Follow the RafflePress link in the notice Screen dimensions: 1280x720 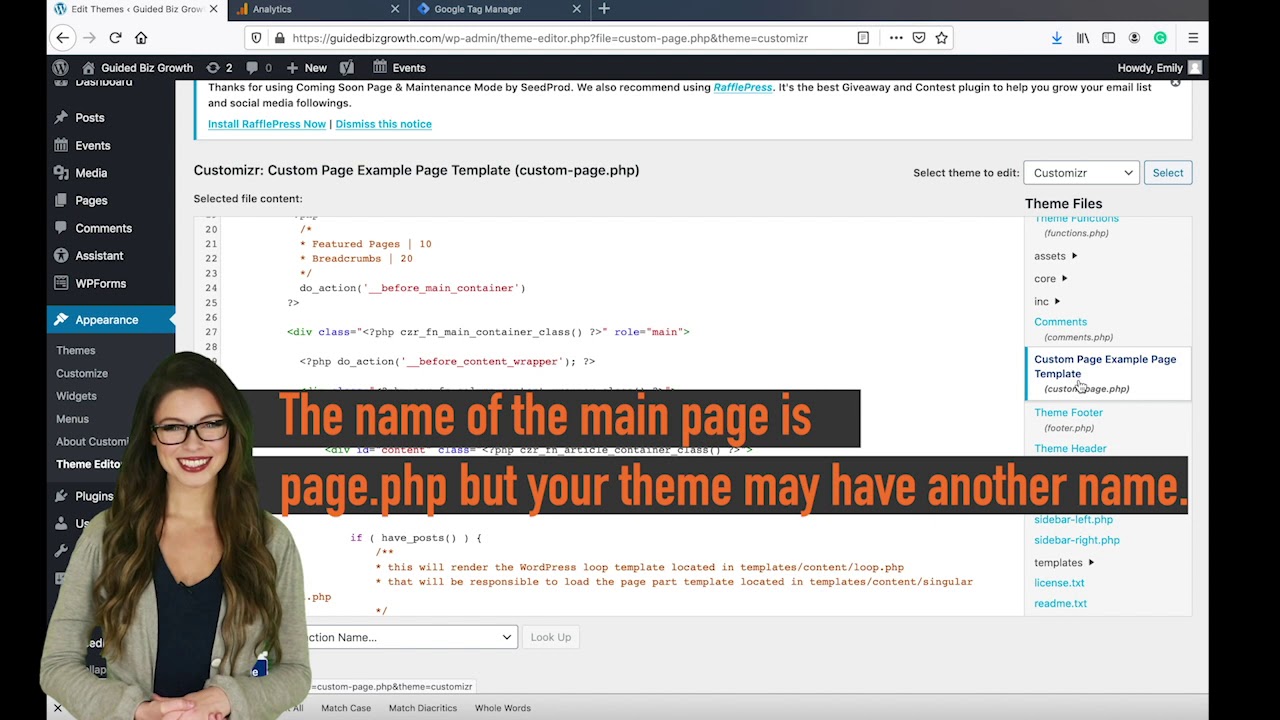(x=743, y=88)
